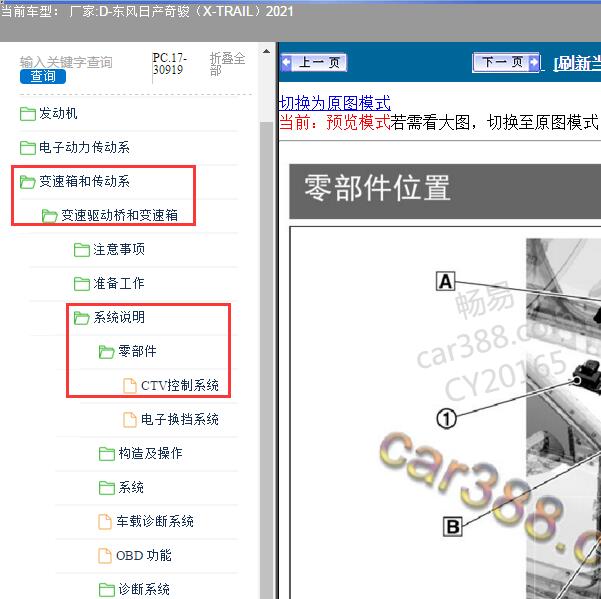Collapse the 零部件 open folder icon

(x=107, y=352)
